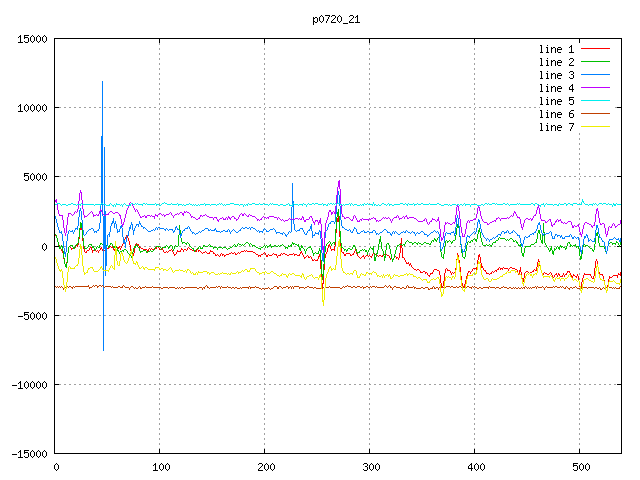This screenshot has width=640, height=480.
Task: Click the 100 x-axis tick label
Action: click(x=160, y=467)
